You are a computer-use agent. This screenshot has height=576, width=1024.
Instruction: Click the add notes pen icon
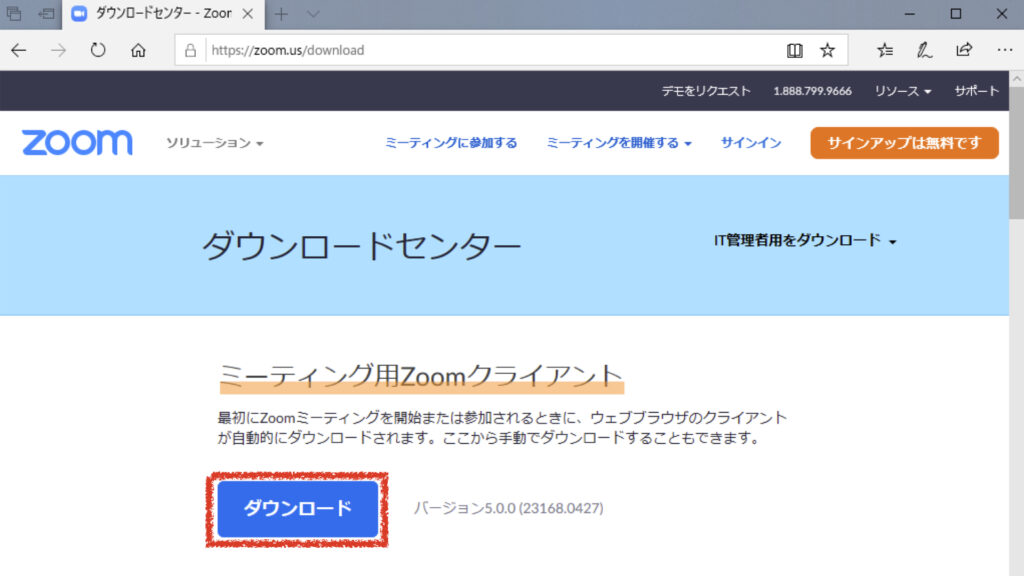click(925, 50)
